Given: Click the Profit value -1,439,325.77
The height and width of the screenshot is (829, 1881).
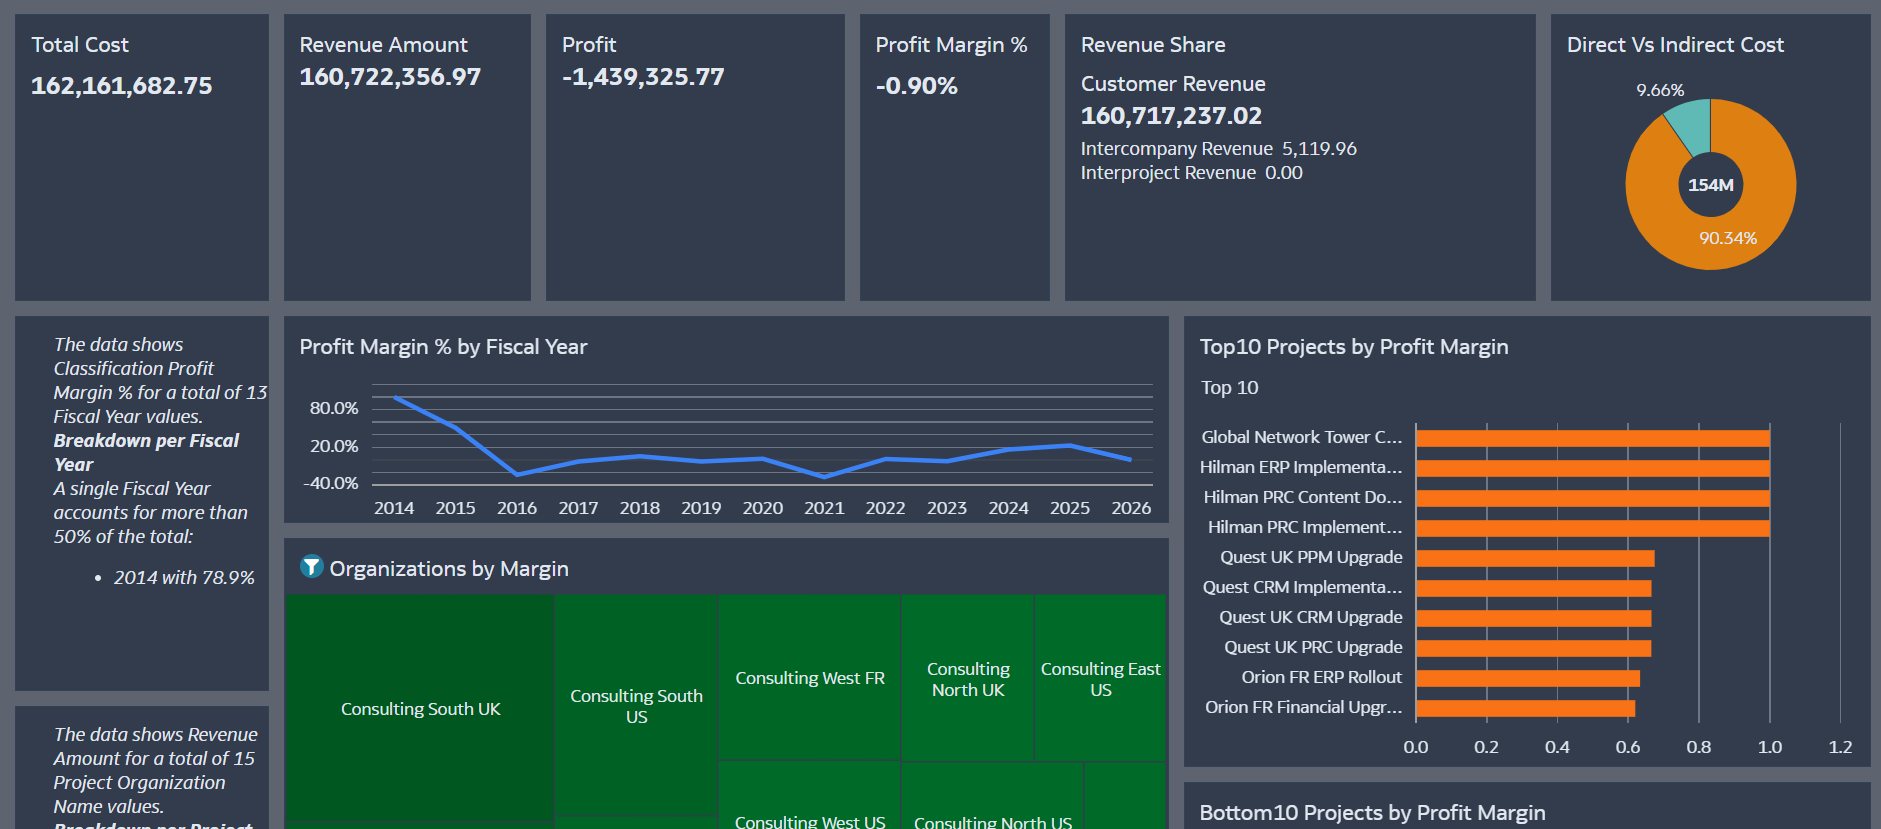Looking at the screenshot, I should pyautogui.click(x=643, y=77).
